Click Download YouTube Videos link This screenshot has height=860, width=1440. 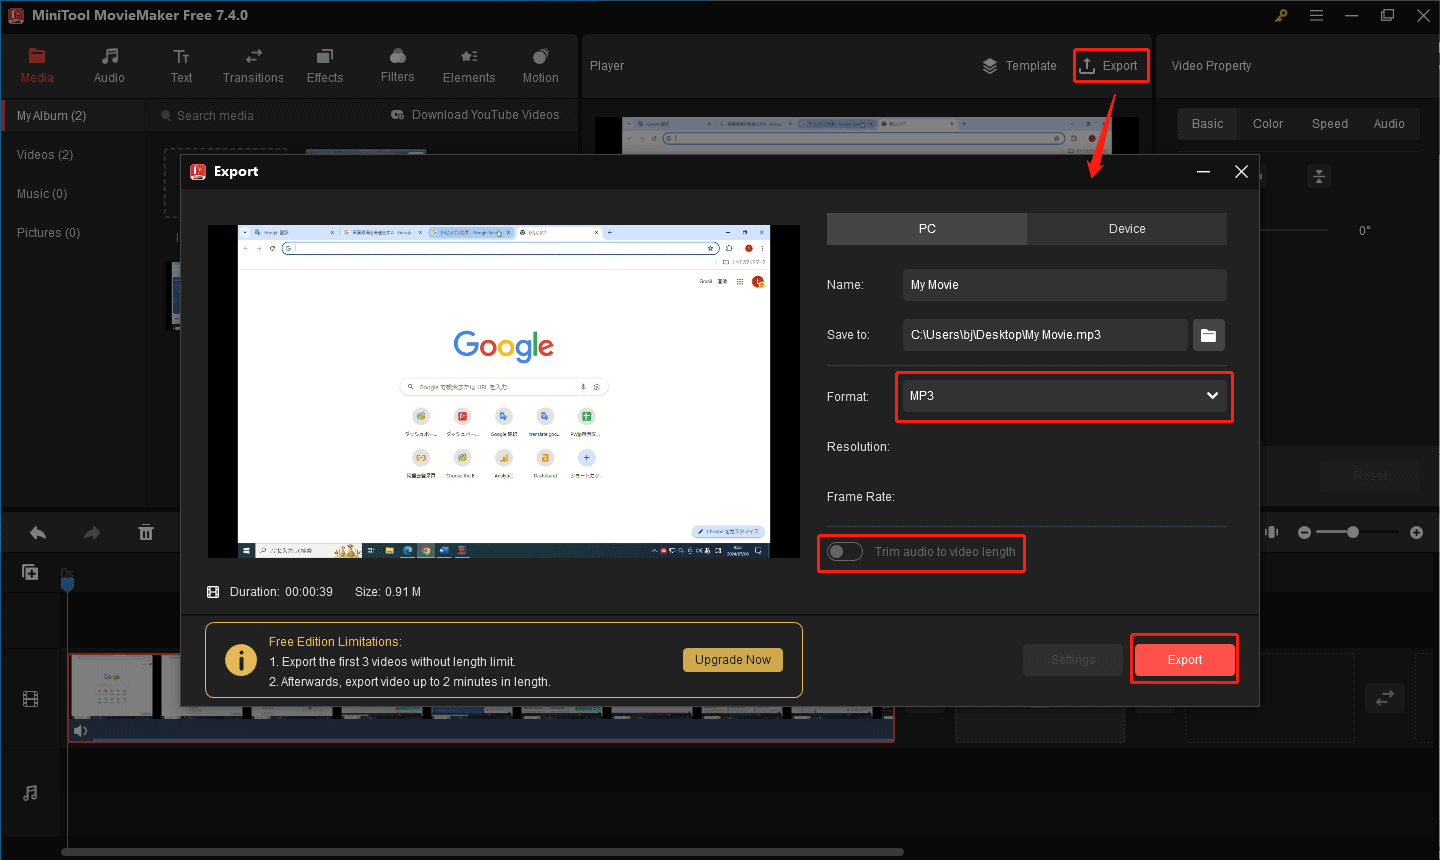[x=475, y=115]
